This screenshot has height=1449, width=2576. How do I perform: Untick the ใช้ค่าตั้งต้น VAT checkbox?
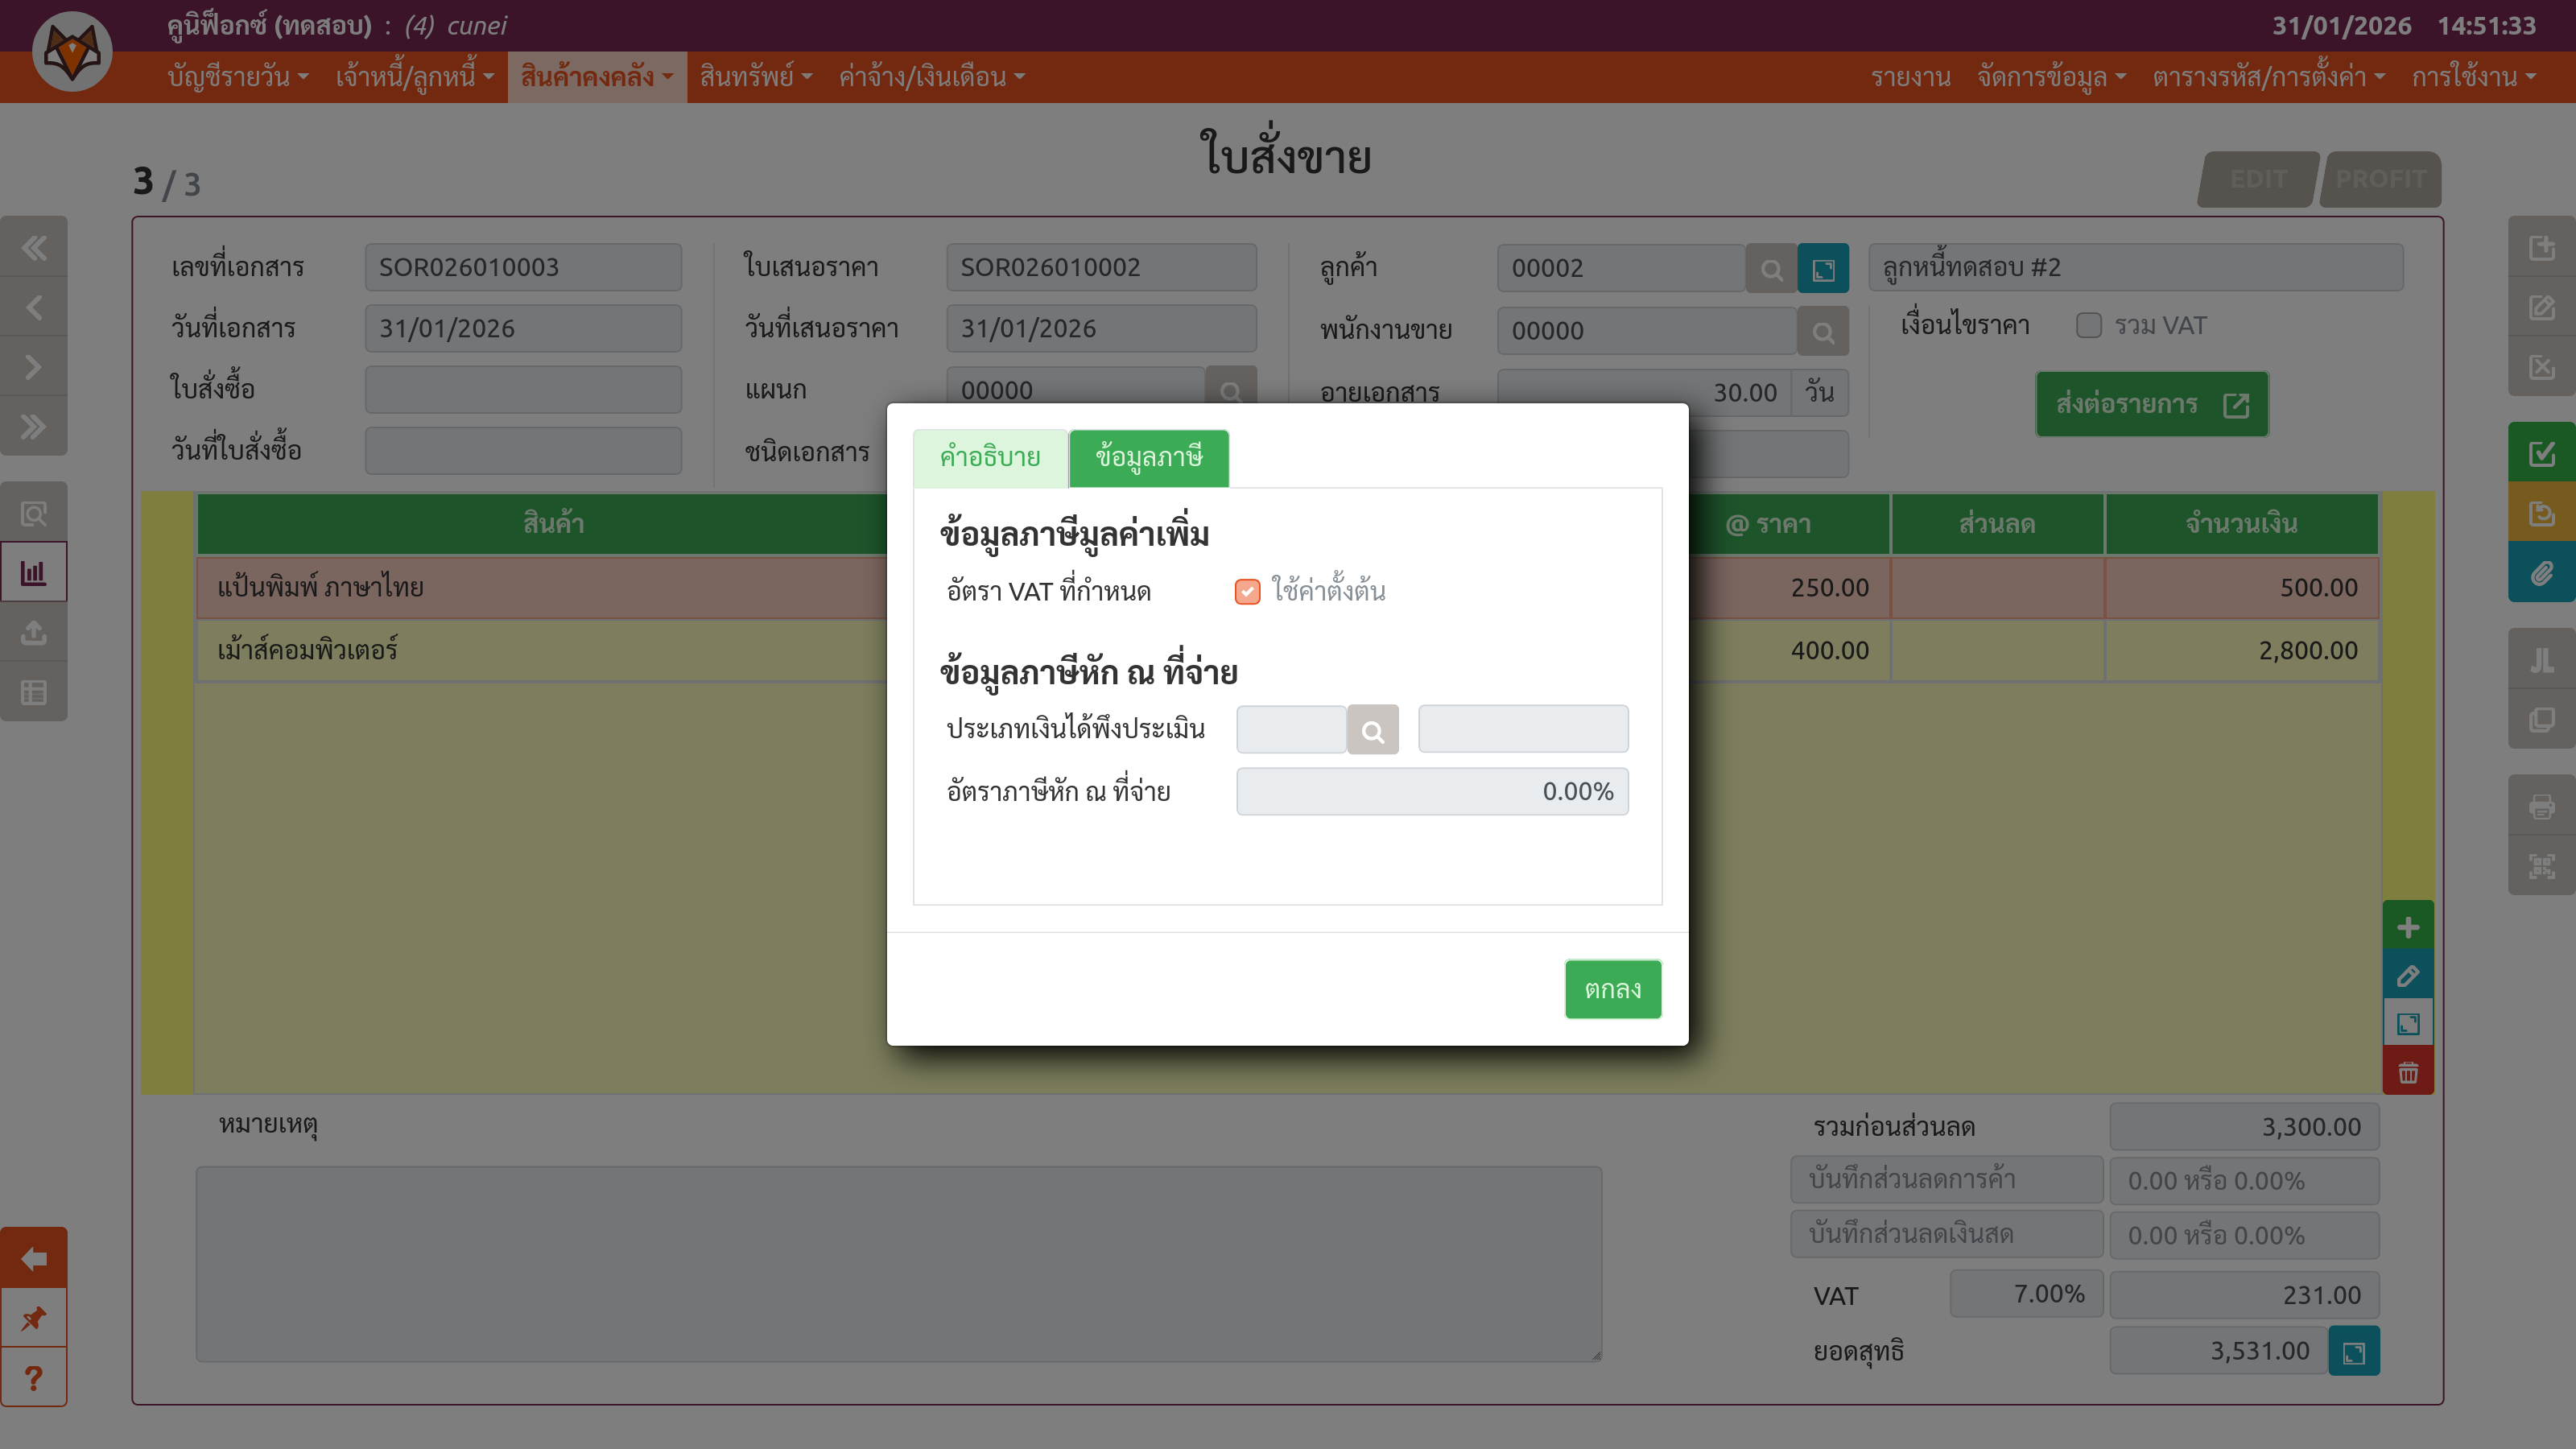coord(1247,592)
